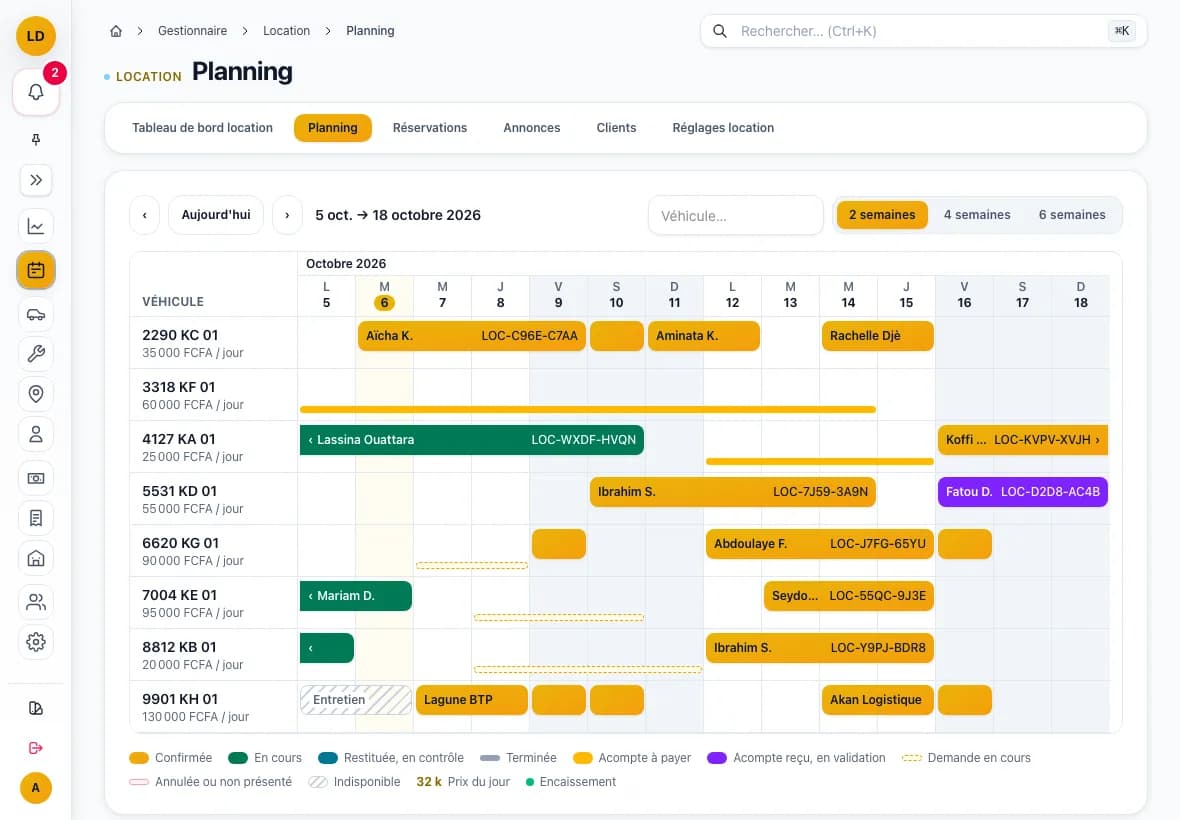Image resolution: width=1180 pixels, height=820 pixels.
Task: Open the map pin location icon
Action: pyautogui.click(x=35, y=393)
